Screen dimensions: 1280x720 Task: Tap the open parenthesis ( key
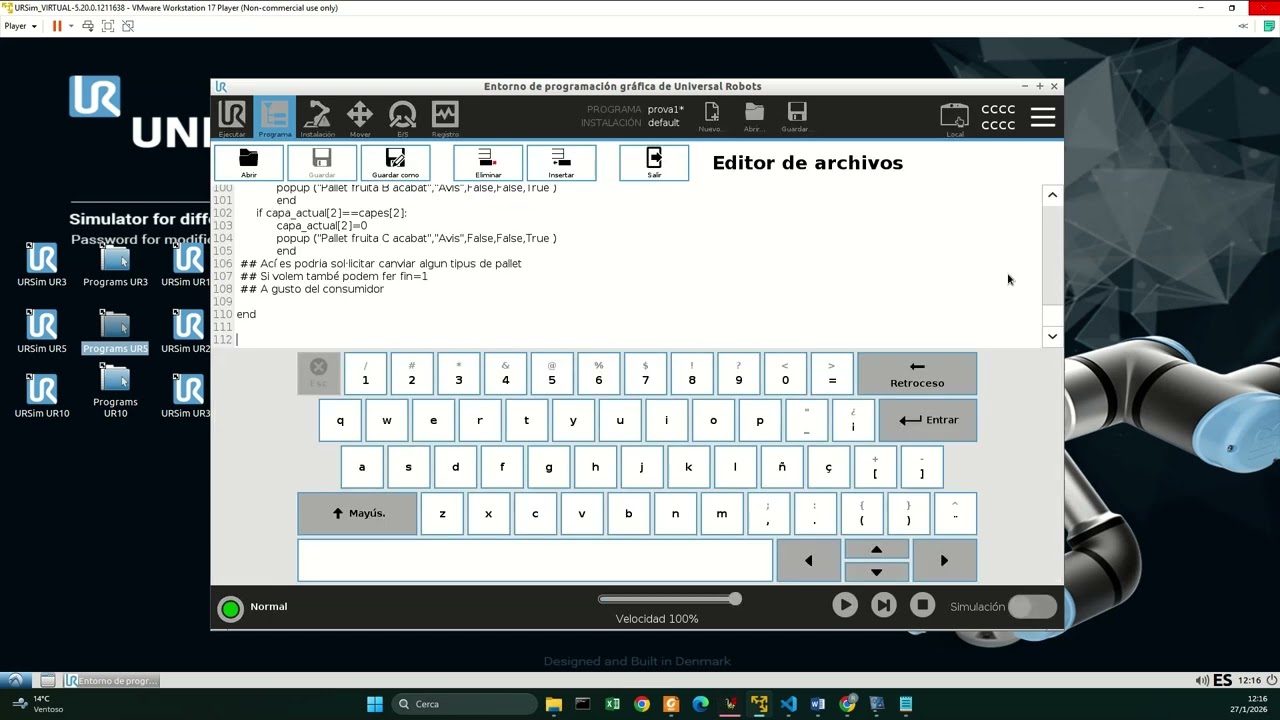coord(861,513)
